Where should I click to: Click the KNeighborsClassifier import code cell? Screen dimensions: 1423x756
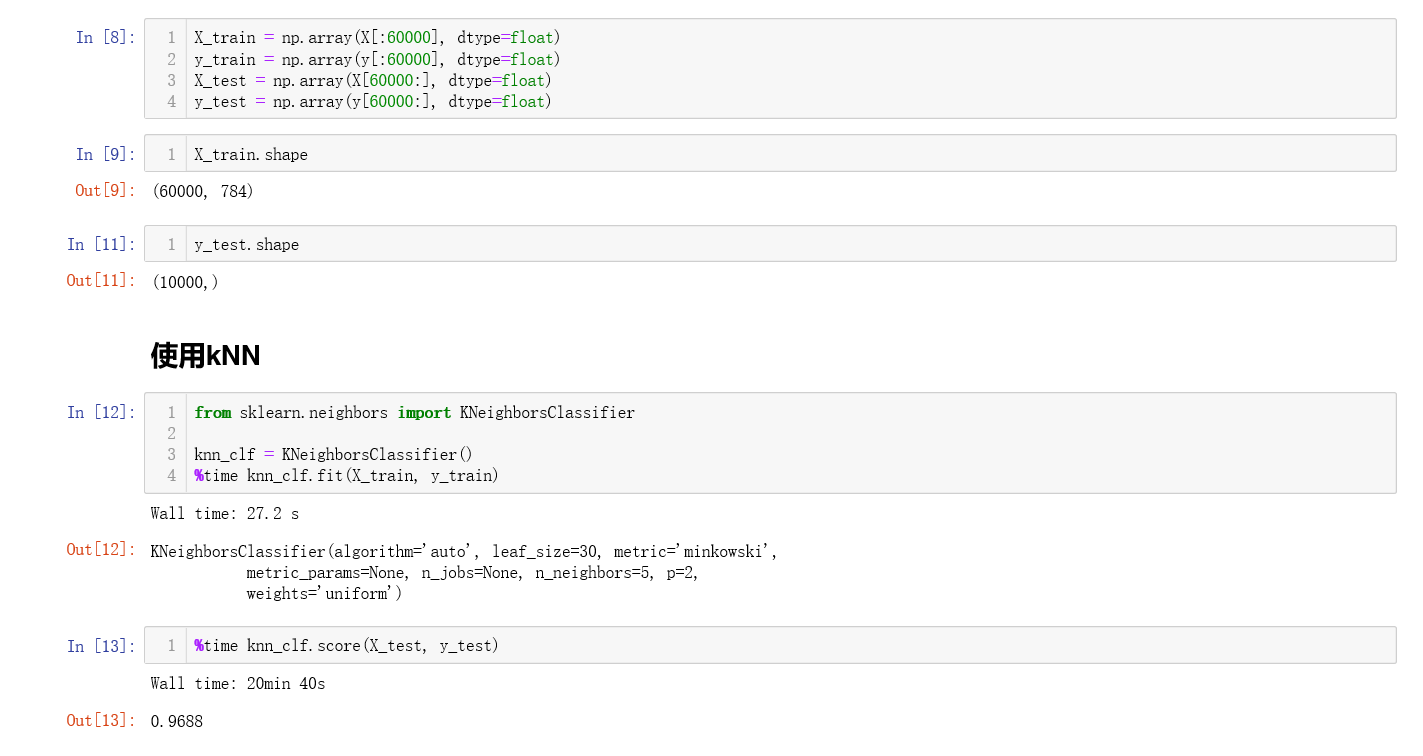tap(770, 443)
